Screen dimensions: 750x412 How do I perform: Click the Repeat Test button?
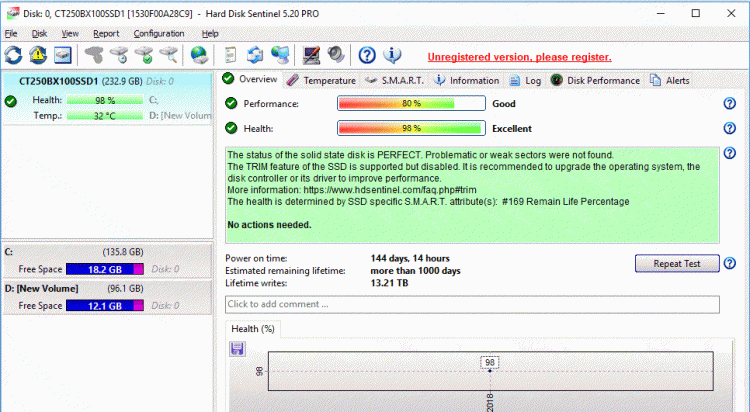point(677,264)
